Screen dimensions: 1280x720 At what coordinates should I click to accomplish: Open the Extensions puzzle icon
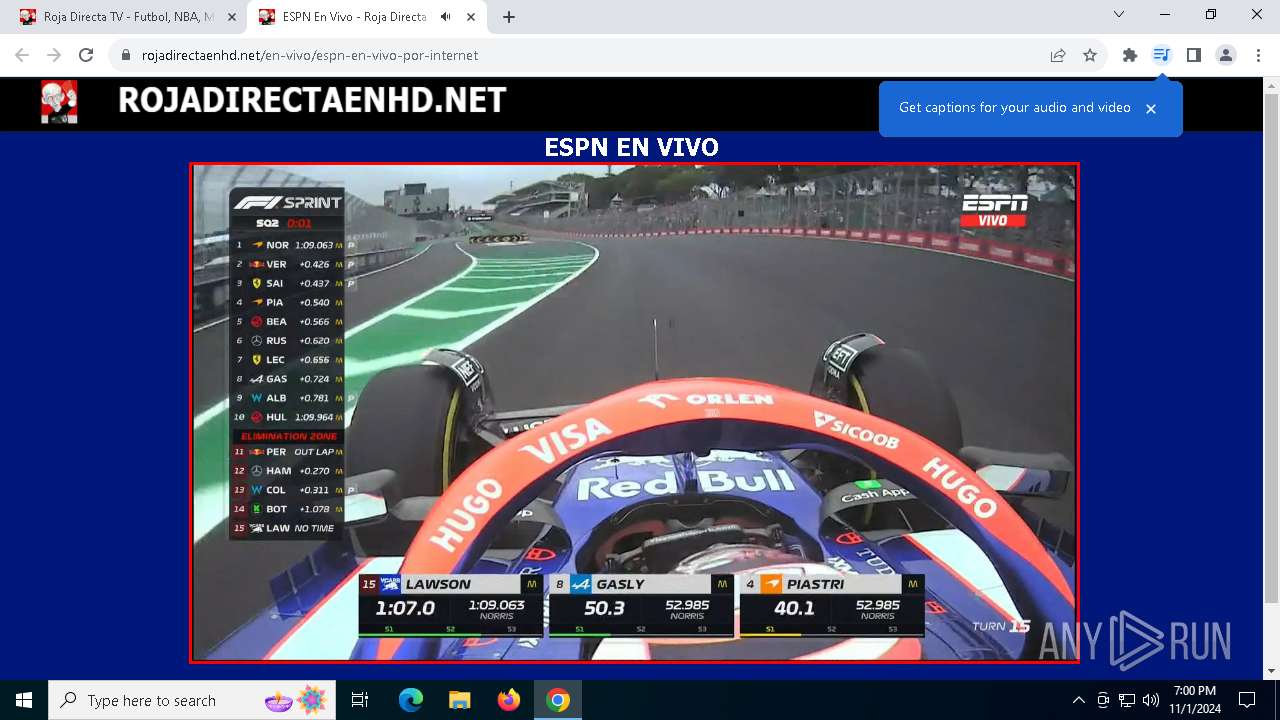coord(1130,55)
